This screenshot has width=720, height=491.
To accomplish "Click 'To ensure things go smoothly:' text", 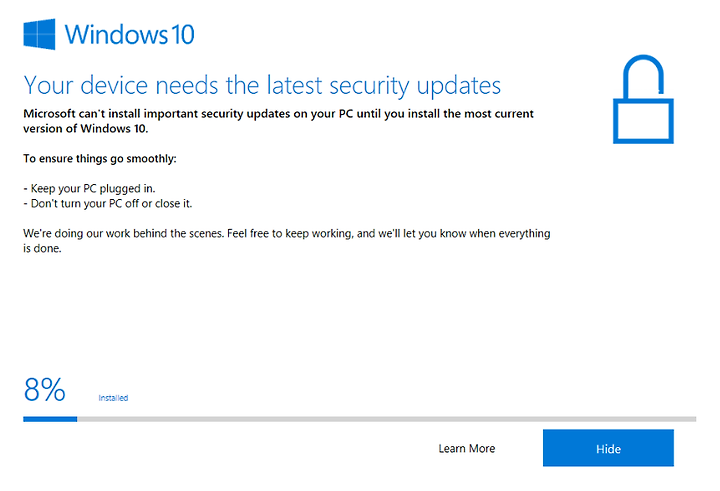I will click(x=100, y=158).
